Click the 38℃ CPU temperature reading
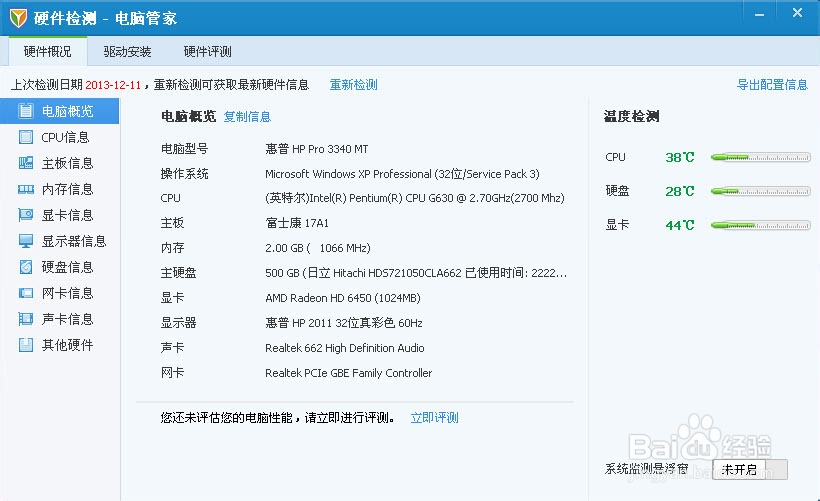Image resolution: width=820 pixels, height=501 pixels. point(680,157)
